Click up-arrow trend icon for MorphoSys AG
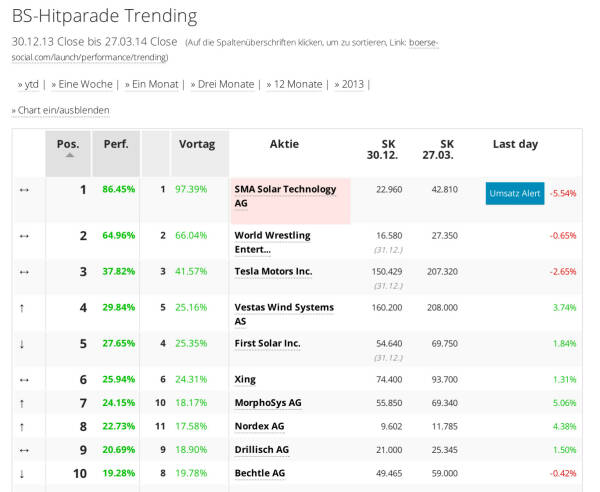Screen dimensions: 600x492 (23, 403)
